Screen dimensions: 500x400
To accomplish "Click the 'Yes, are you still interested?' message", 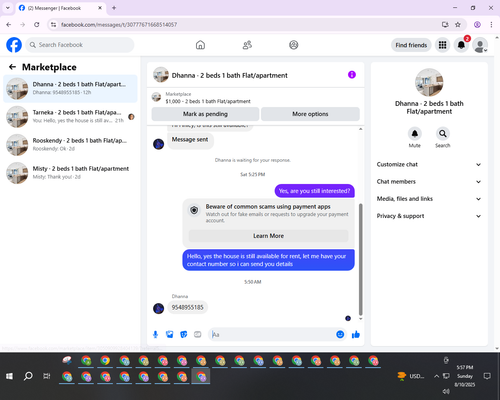I will (314, 191).
